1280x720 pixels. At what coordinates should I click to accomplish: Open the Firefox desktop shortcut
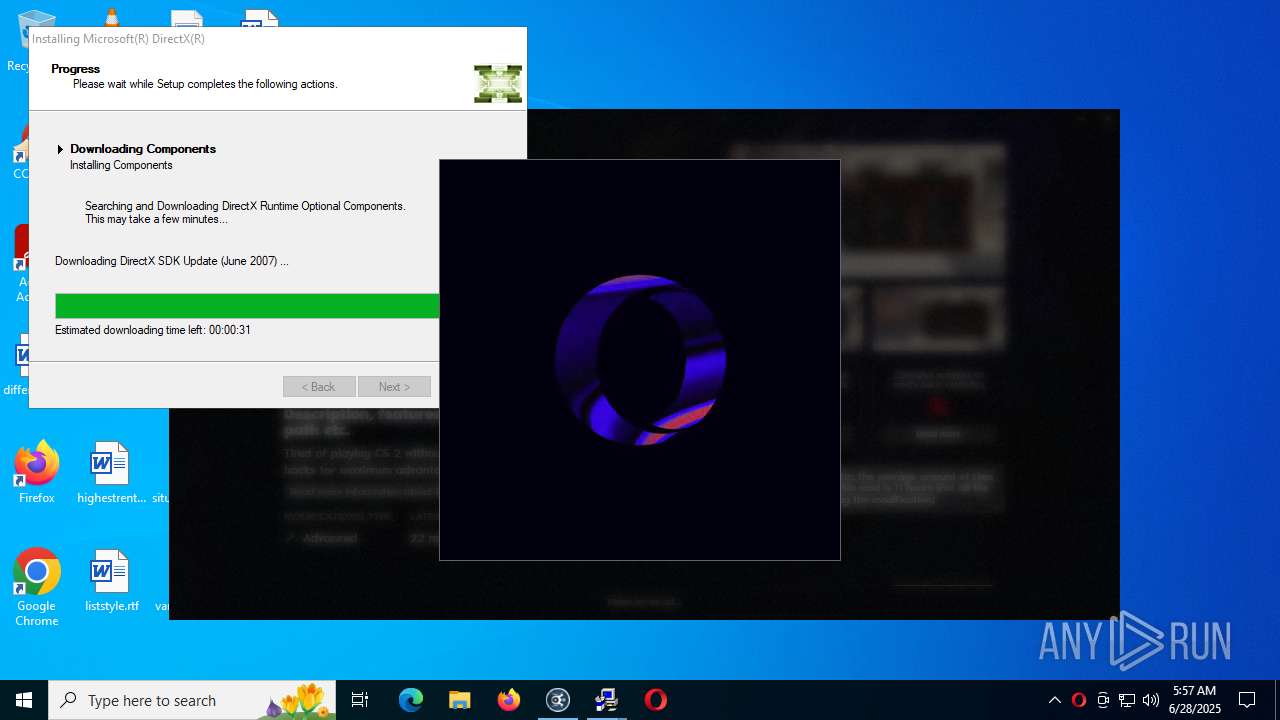click(36, 472)
